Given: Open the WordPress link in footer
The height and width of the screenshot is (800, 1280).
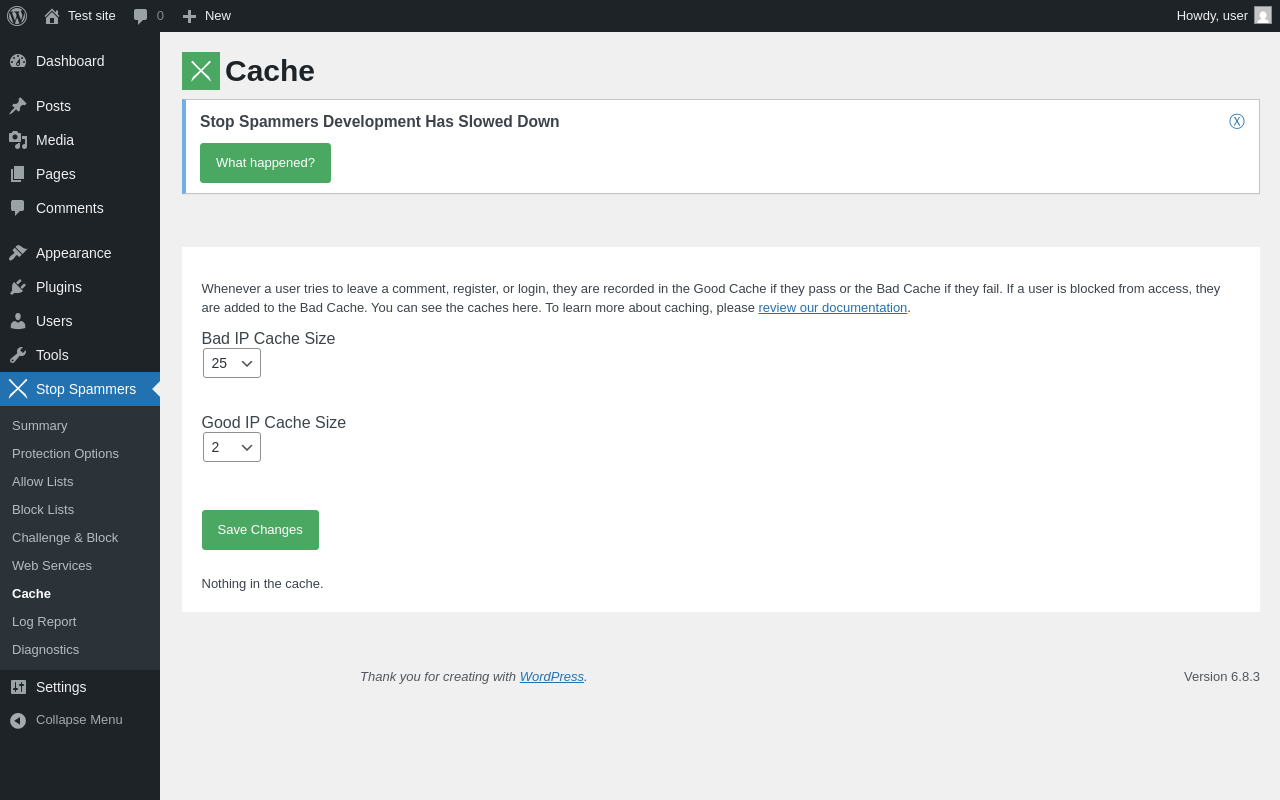Looking at the screenshot, I should (551, 677).
